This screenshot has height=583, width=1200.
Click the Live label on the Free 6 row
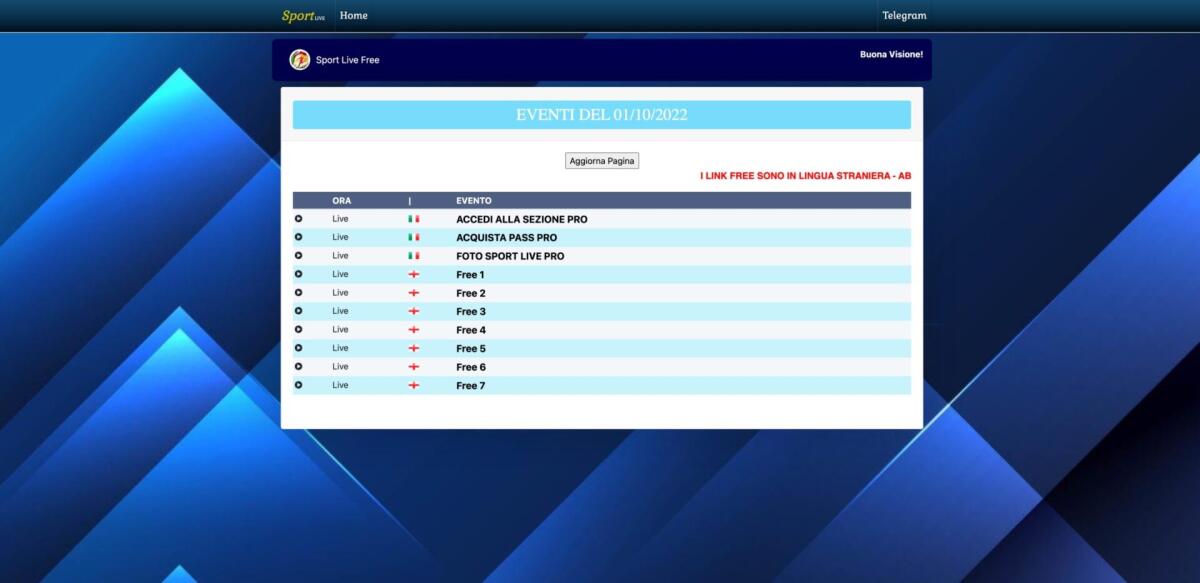(340, 366)
